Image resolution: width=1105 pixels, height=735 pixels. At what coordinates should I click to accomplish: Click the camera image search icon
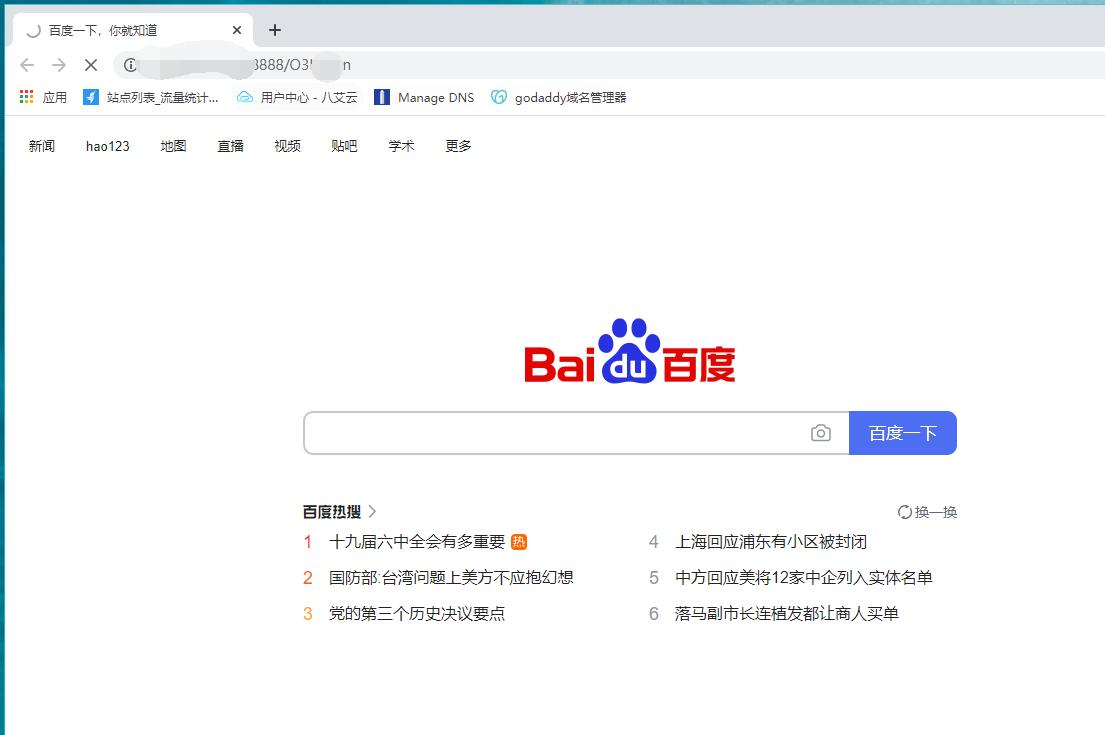click(820, 433)
